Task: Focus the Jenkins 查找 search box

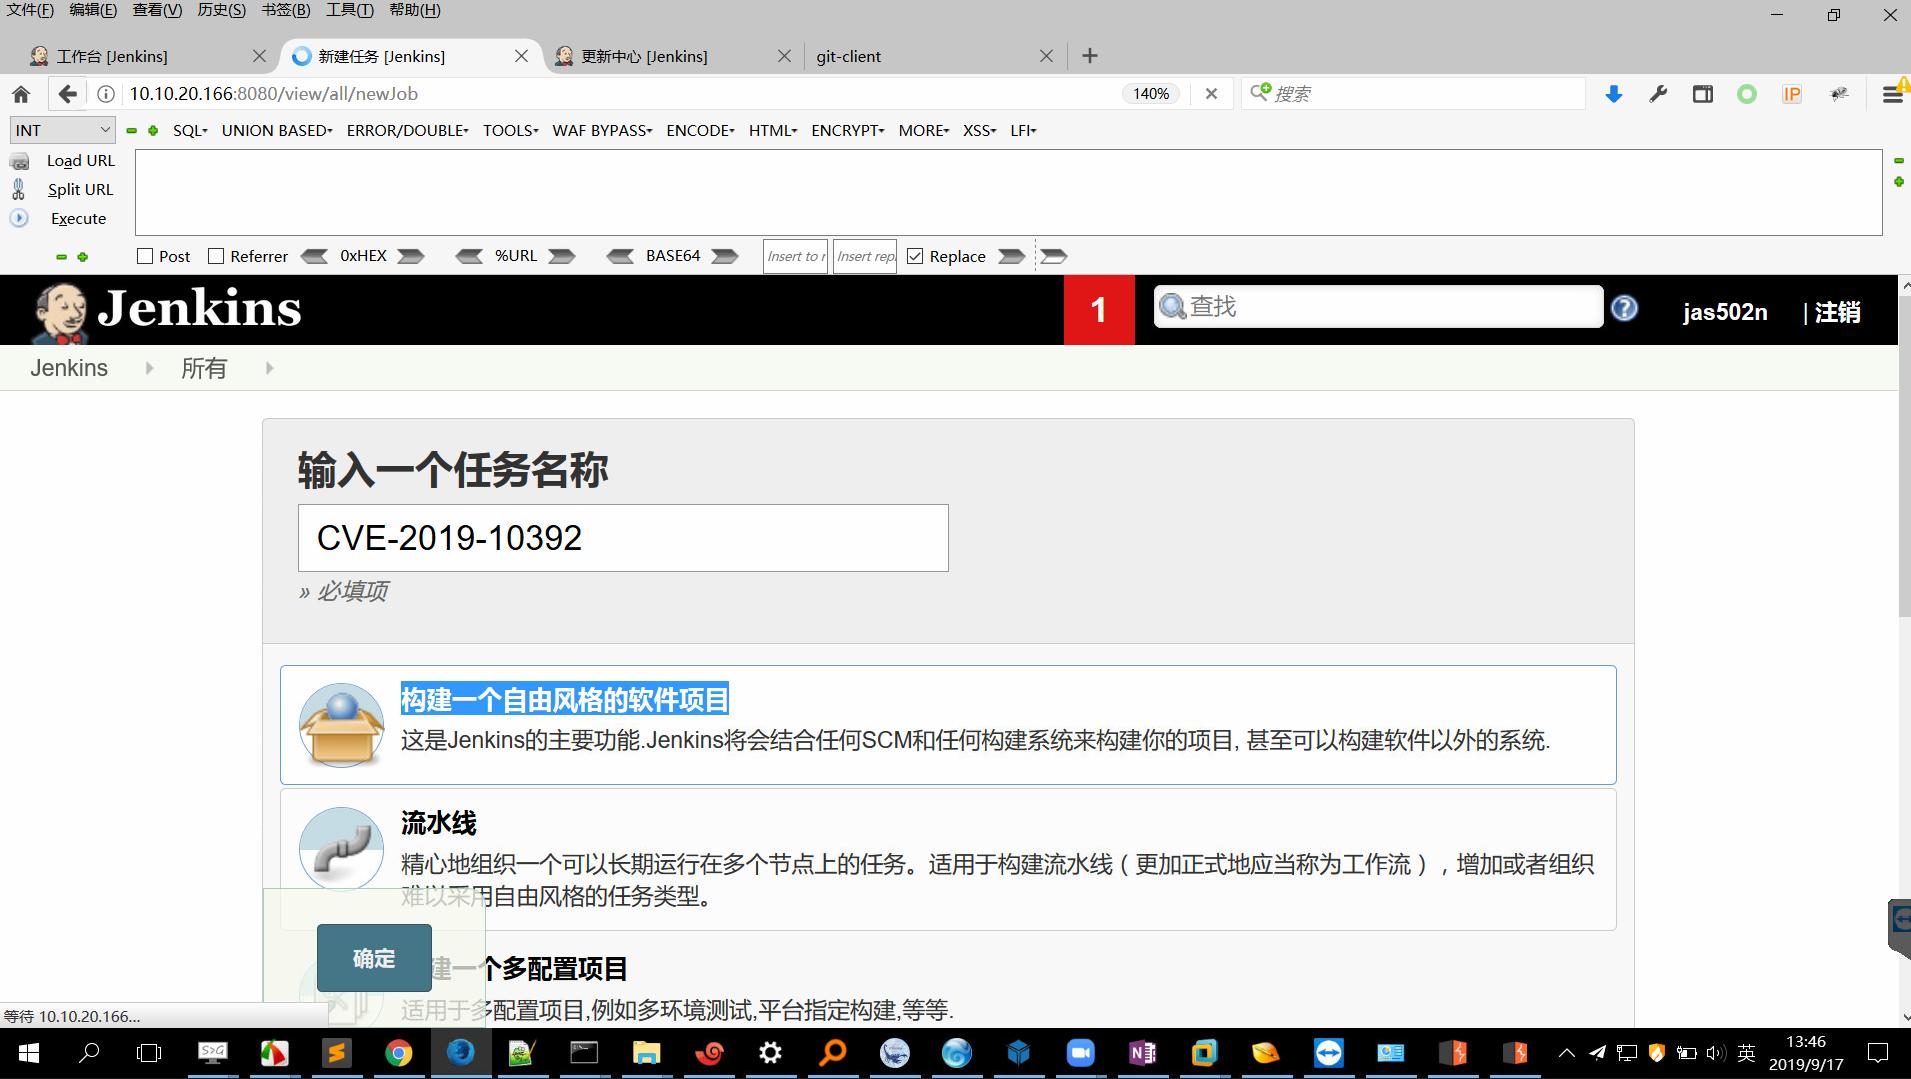Action: [x=1378, y=307]
